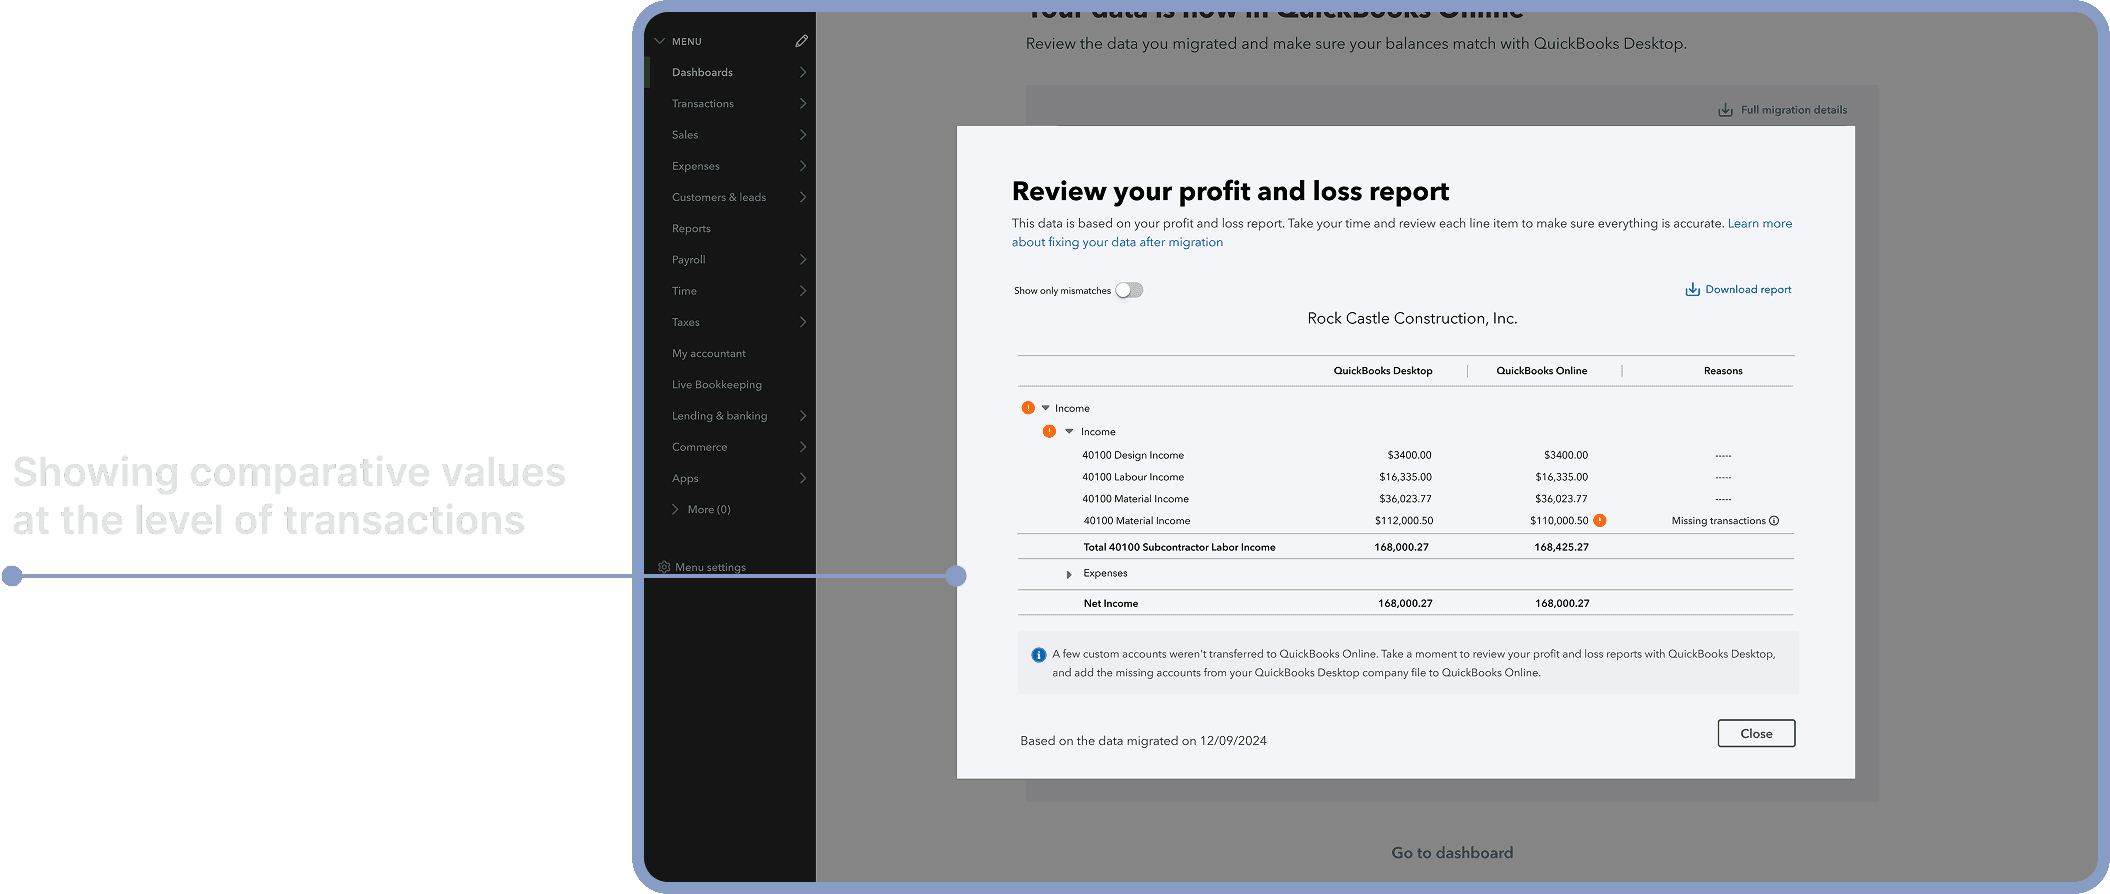Click Menu settings label
Screen dimensions: 2110x894
710,567
